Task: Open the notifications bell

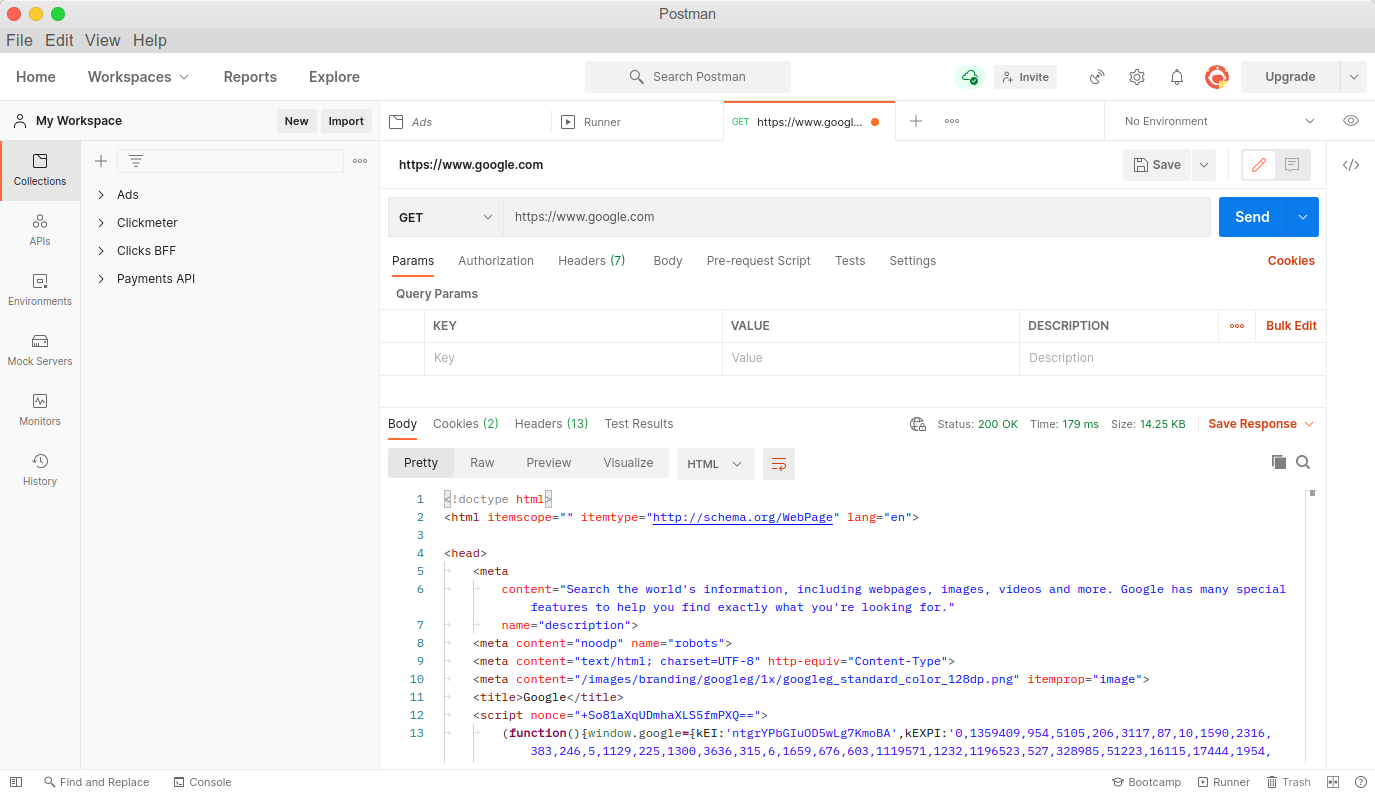Action: (x=1177, y=77)
